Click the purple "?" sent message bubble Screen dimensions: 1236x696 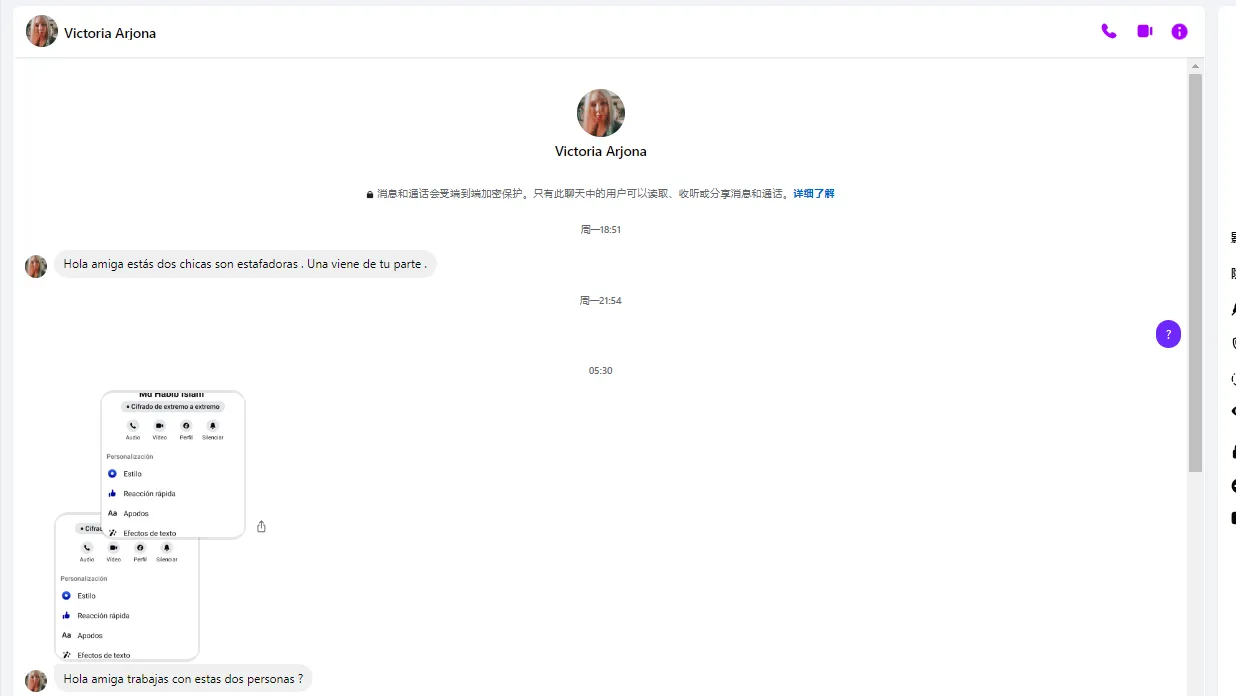pyautogui.click(x=1168, y=334)
